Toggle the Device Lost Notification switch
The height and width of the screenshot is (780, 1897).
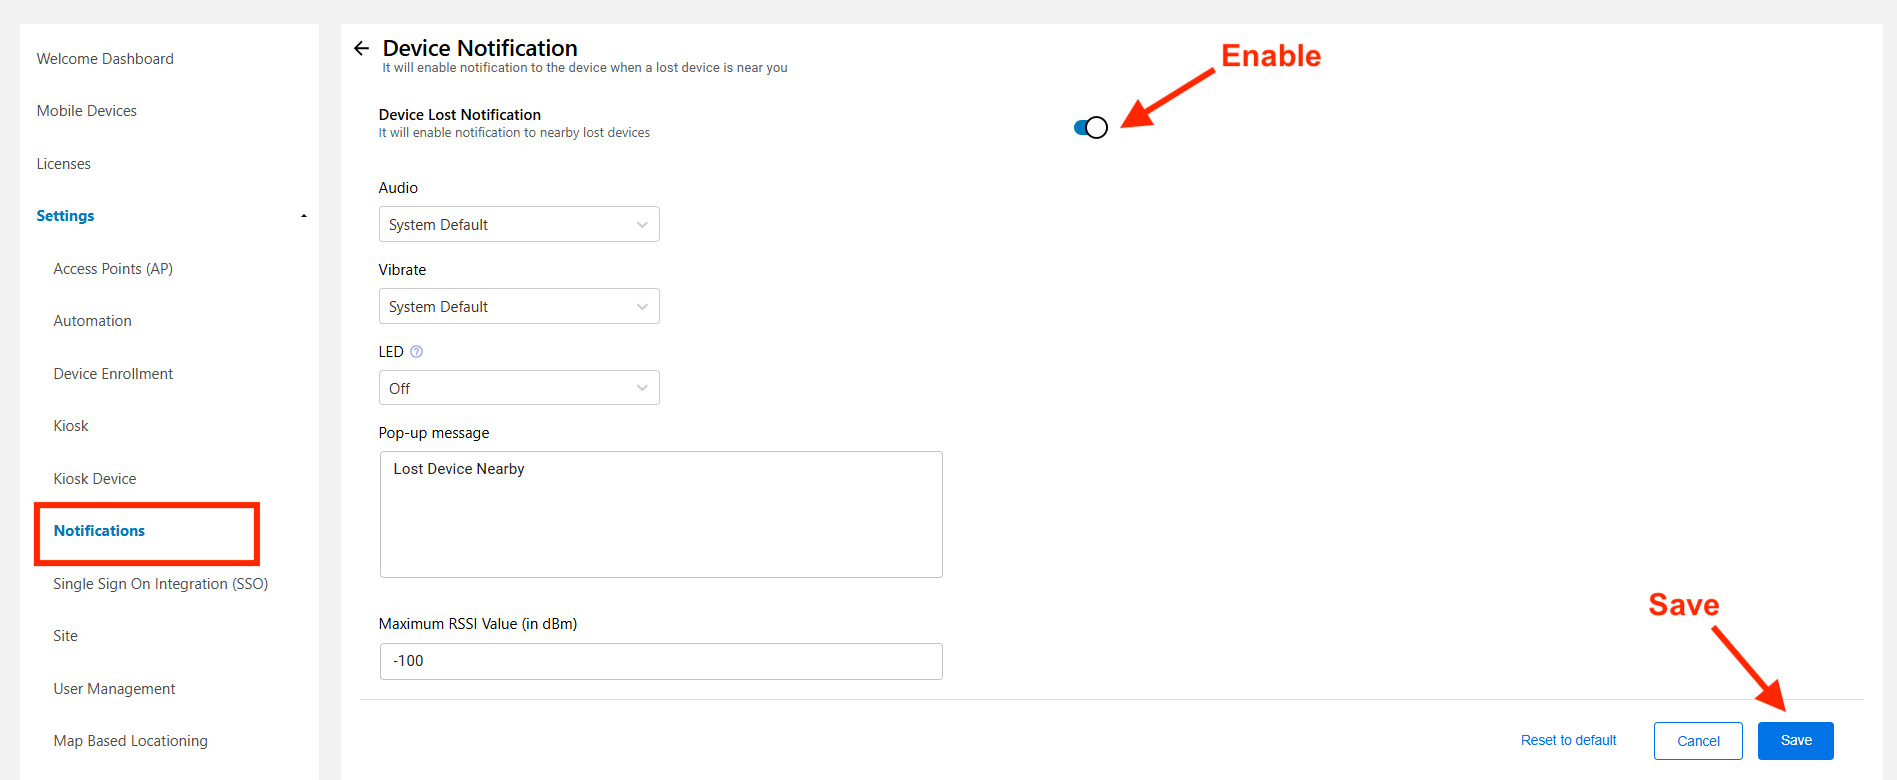(1091, 128)
